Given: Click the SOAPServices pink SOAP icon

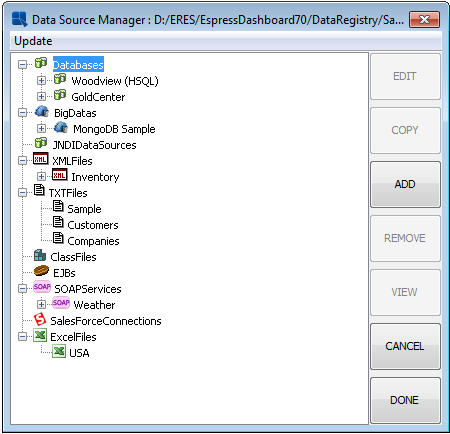Looking at the screenshot, I should (x=42, y=287).
